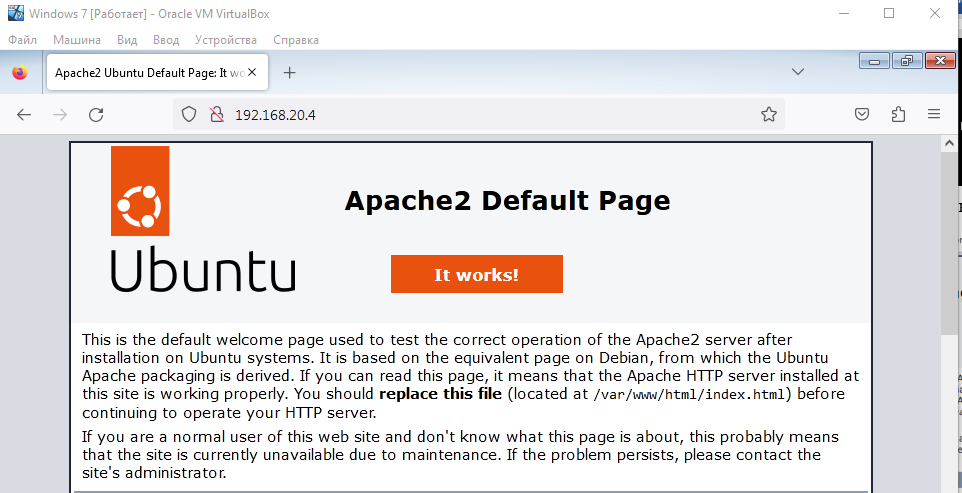
Task: Reload the current page
Action: coord(96,115)
